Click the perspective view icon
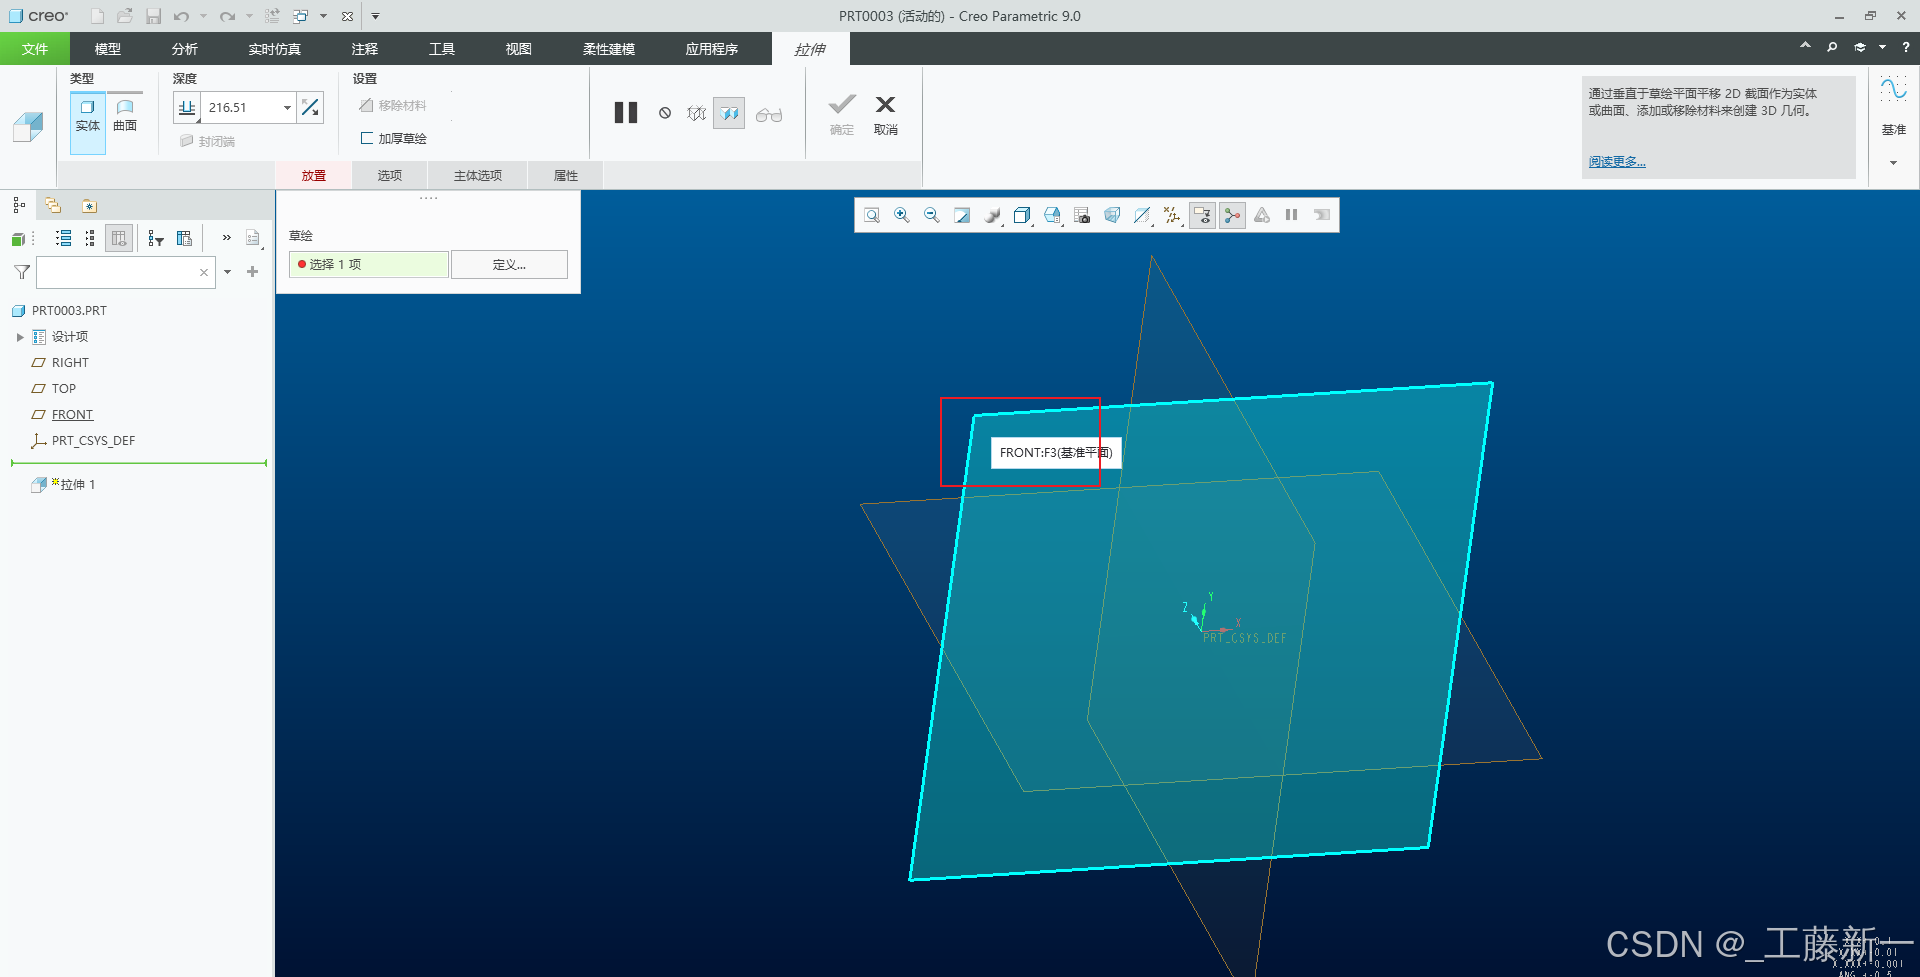This screenshot has height=977, width=1920. 1112,215
